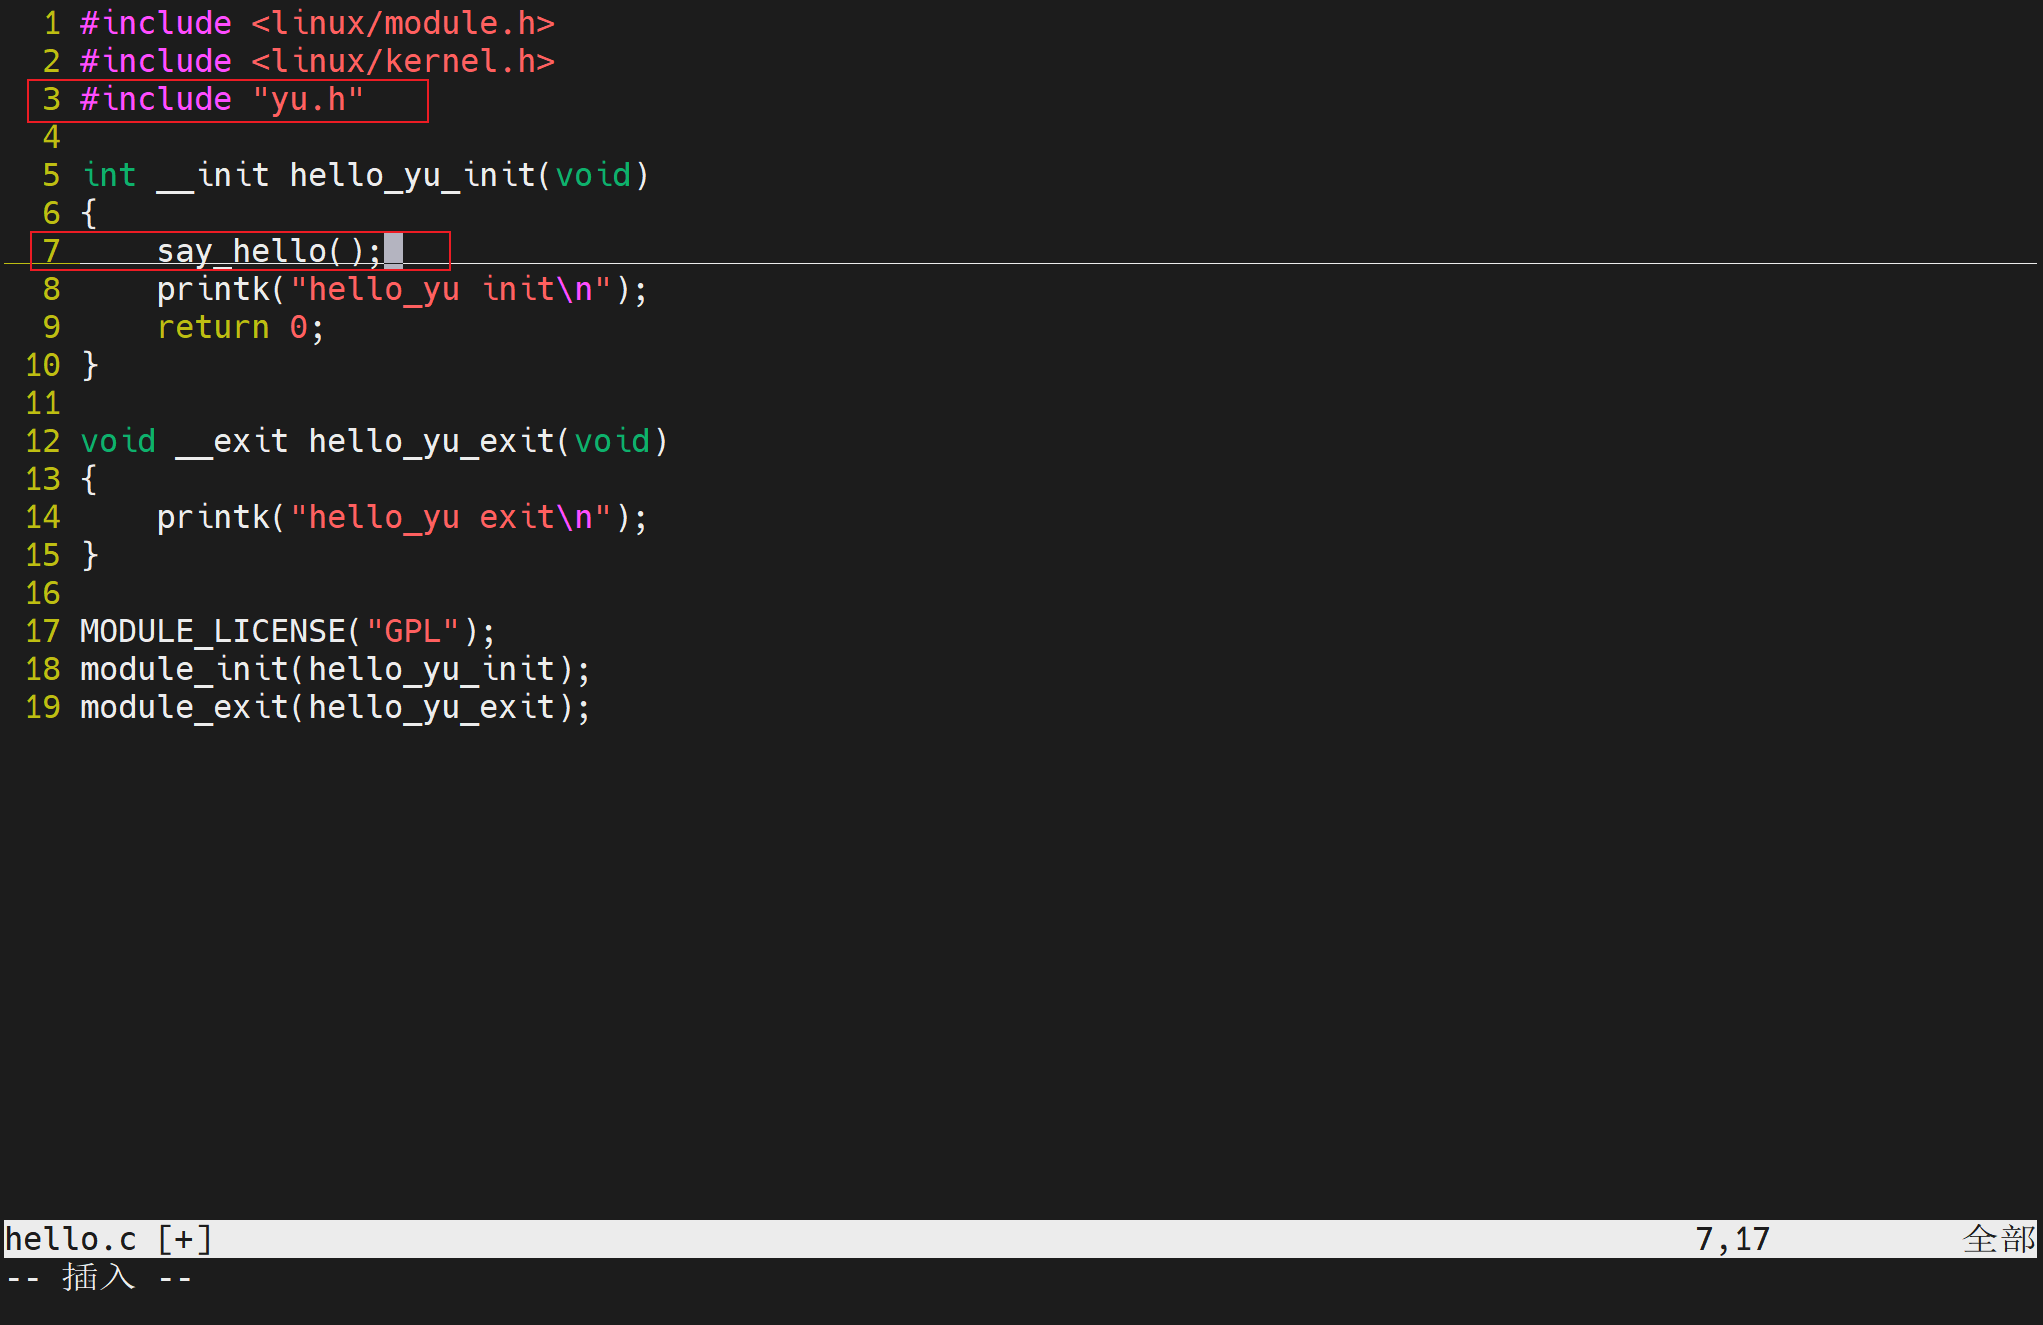2043x1325 pixels.
Task: Click line number 1 in the gutter
Action: [52, 23]
